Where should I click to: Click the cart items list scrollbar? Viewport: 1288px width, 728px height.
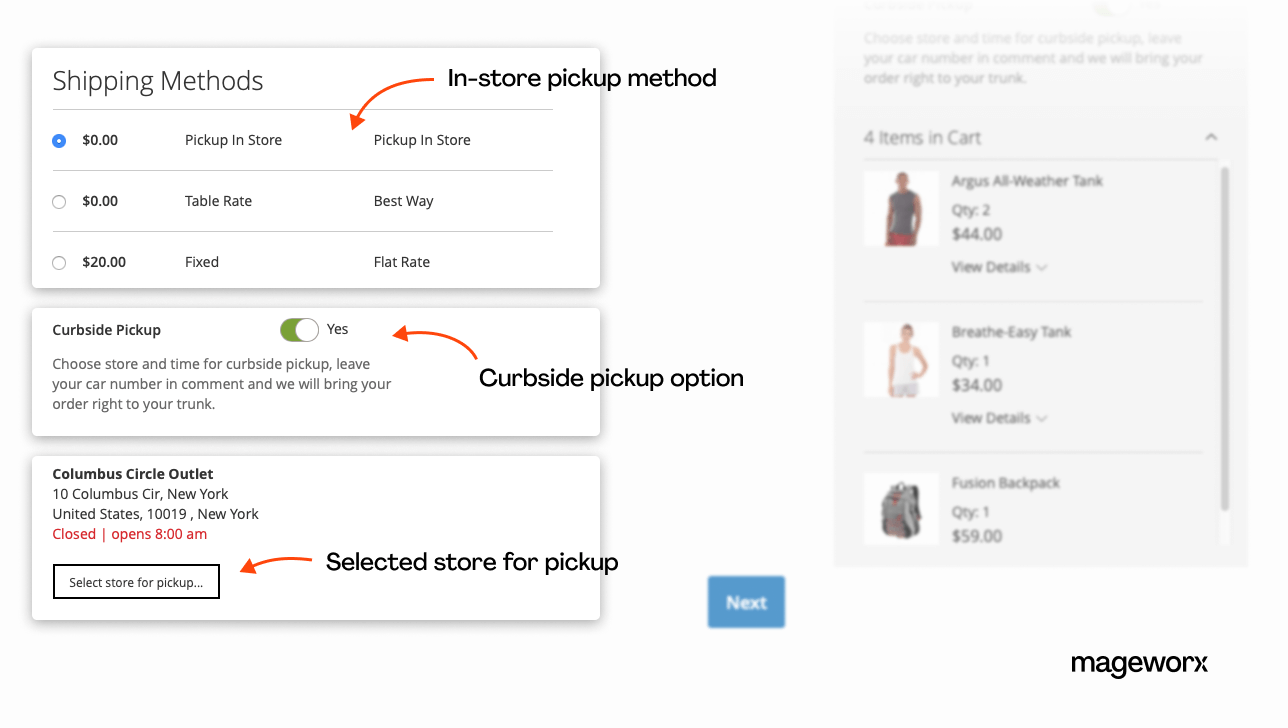point(1225,340)
